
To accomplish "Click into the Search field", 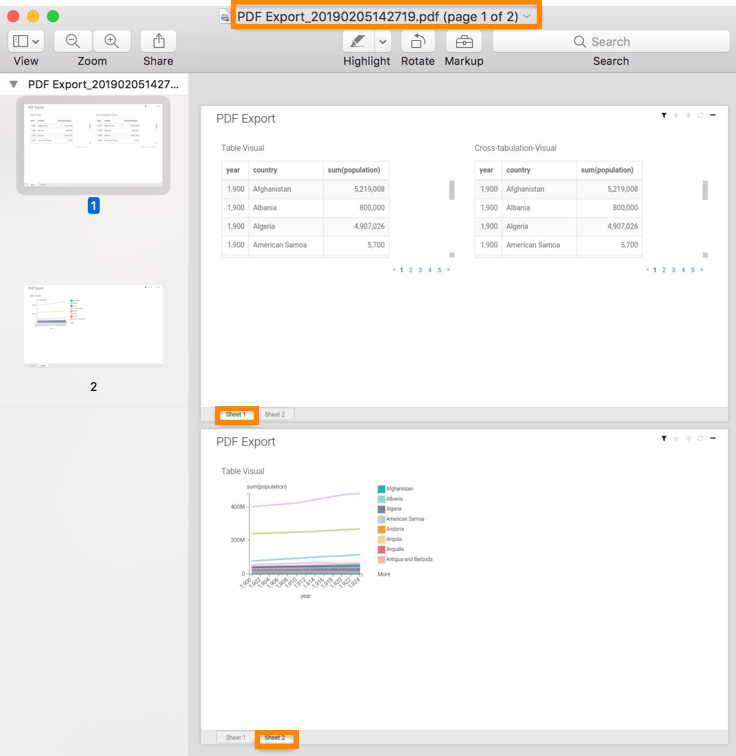I will [611, 41].
